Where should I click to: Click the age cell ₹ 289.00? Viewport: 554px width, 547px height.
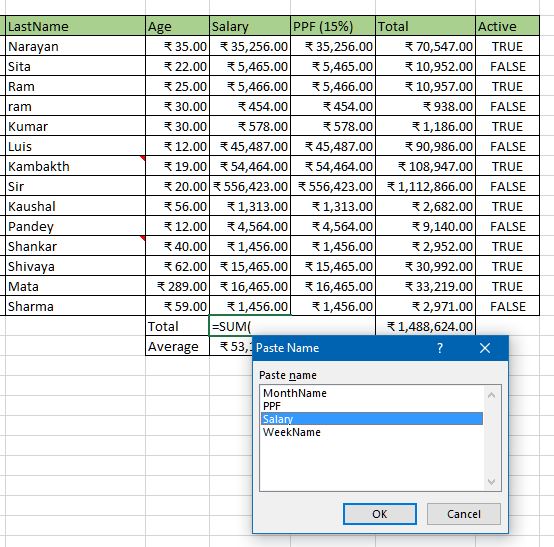[177, 286]
